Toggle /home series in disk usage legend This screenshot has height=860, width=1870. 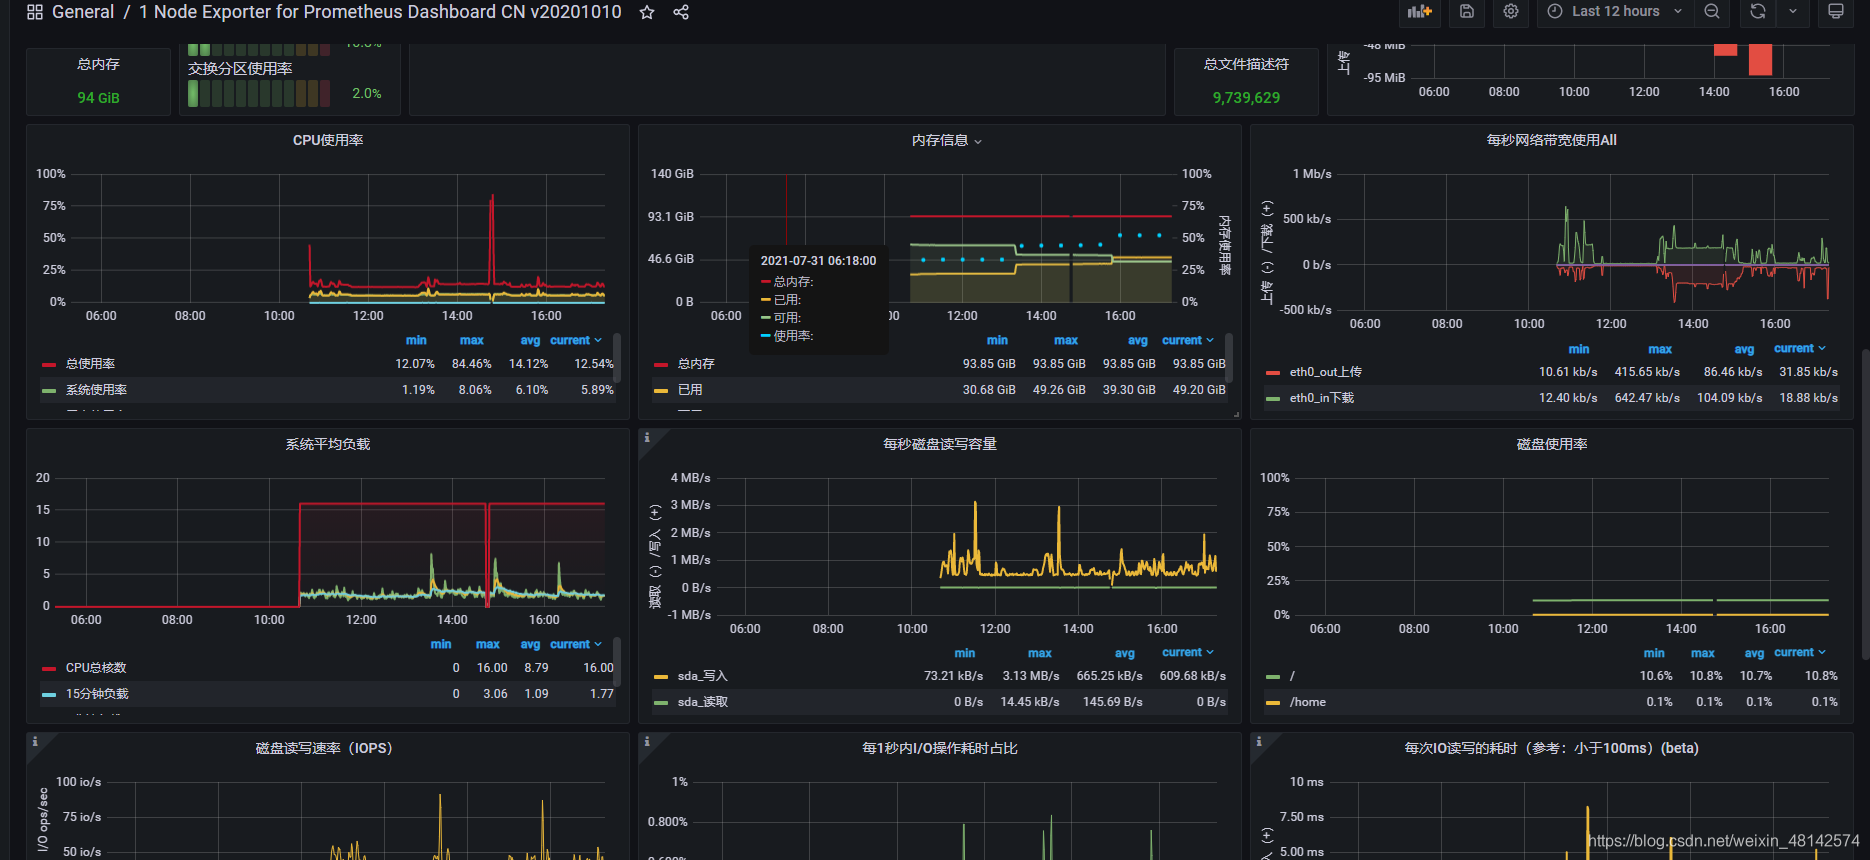(1307, 702)
